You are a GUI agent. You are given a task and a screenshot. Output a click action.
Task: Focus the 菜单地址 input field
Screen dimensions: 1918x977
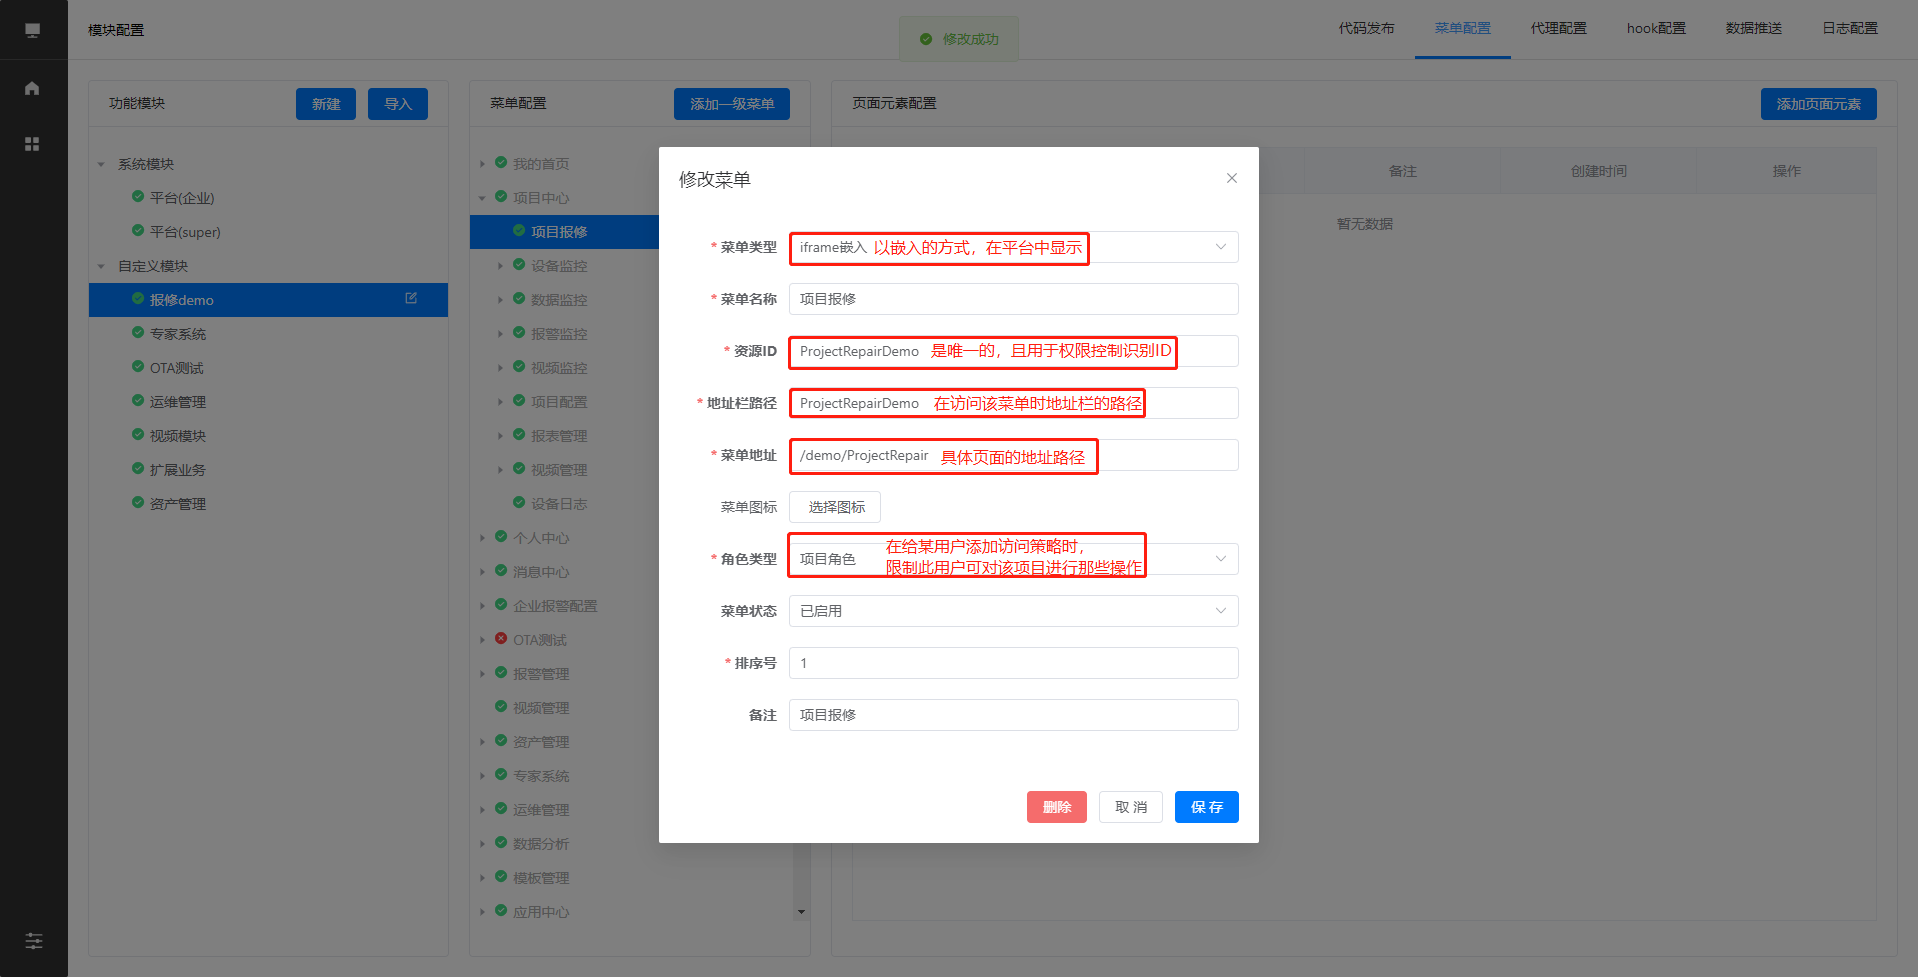pyautogui.click(x=1013, y=455)
